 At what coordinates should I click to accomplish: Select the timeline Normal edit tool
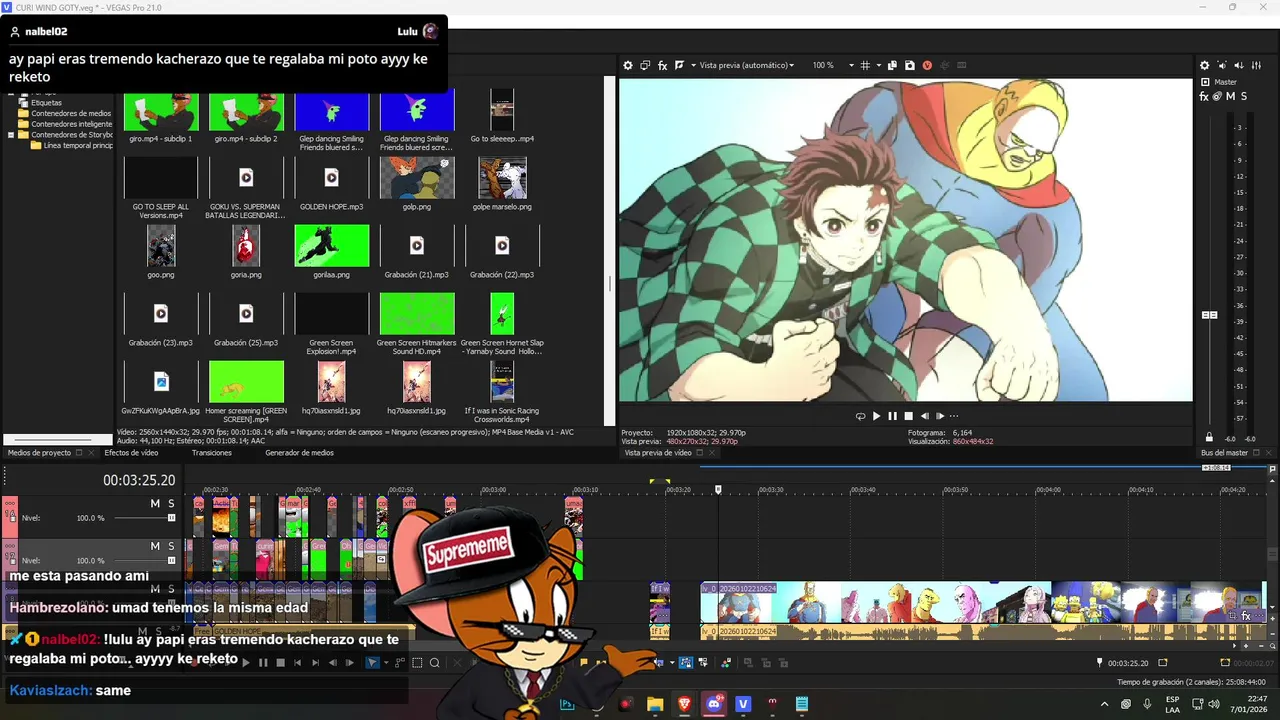pos(372,662)
